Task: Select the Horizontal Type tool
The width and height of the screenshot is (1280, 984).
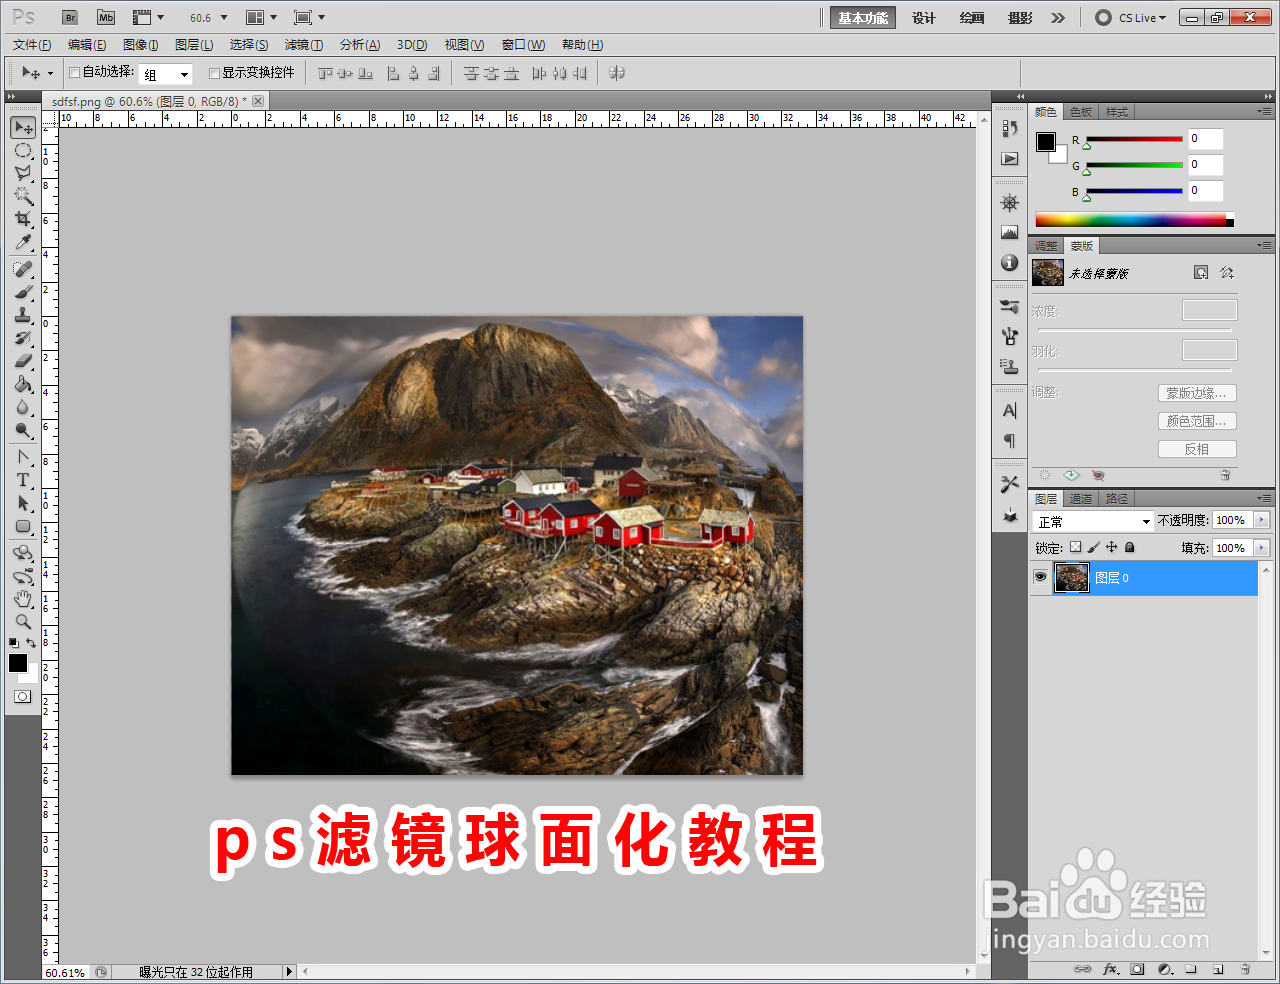Action: point(23,479)
